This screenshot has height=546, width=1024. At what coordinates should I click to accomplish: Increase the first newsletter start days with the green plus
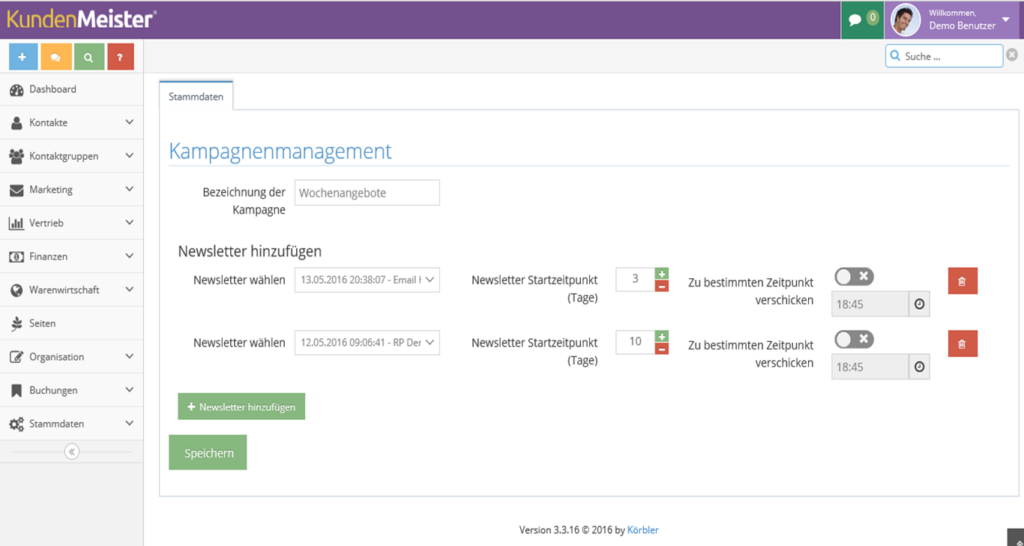pyautogui.click(x=662, y=274)
